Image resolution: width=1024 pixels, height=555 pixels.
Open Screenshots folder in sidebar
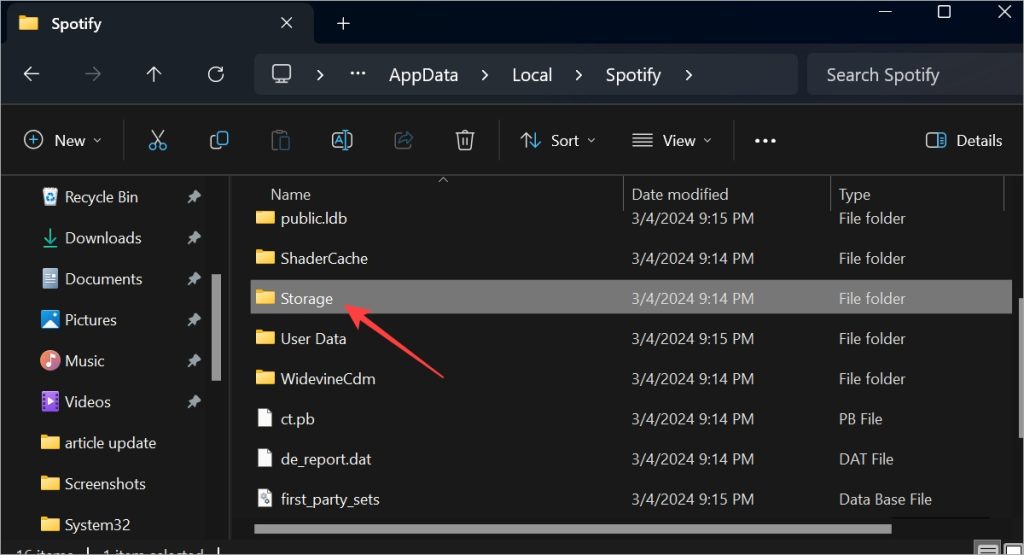104,484
